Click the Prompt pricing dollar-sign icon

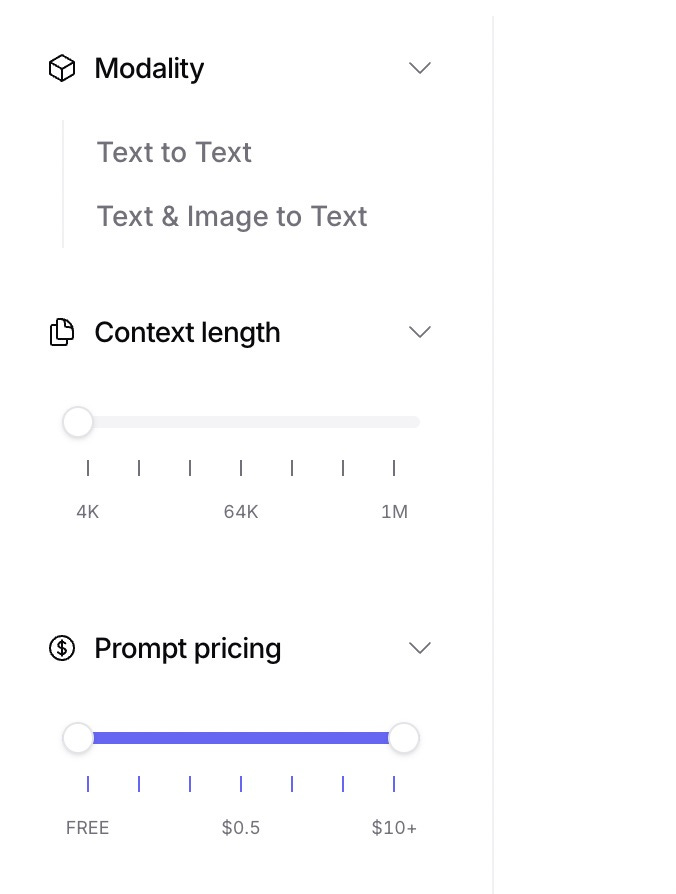(x=62, y=648)
